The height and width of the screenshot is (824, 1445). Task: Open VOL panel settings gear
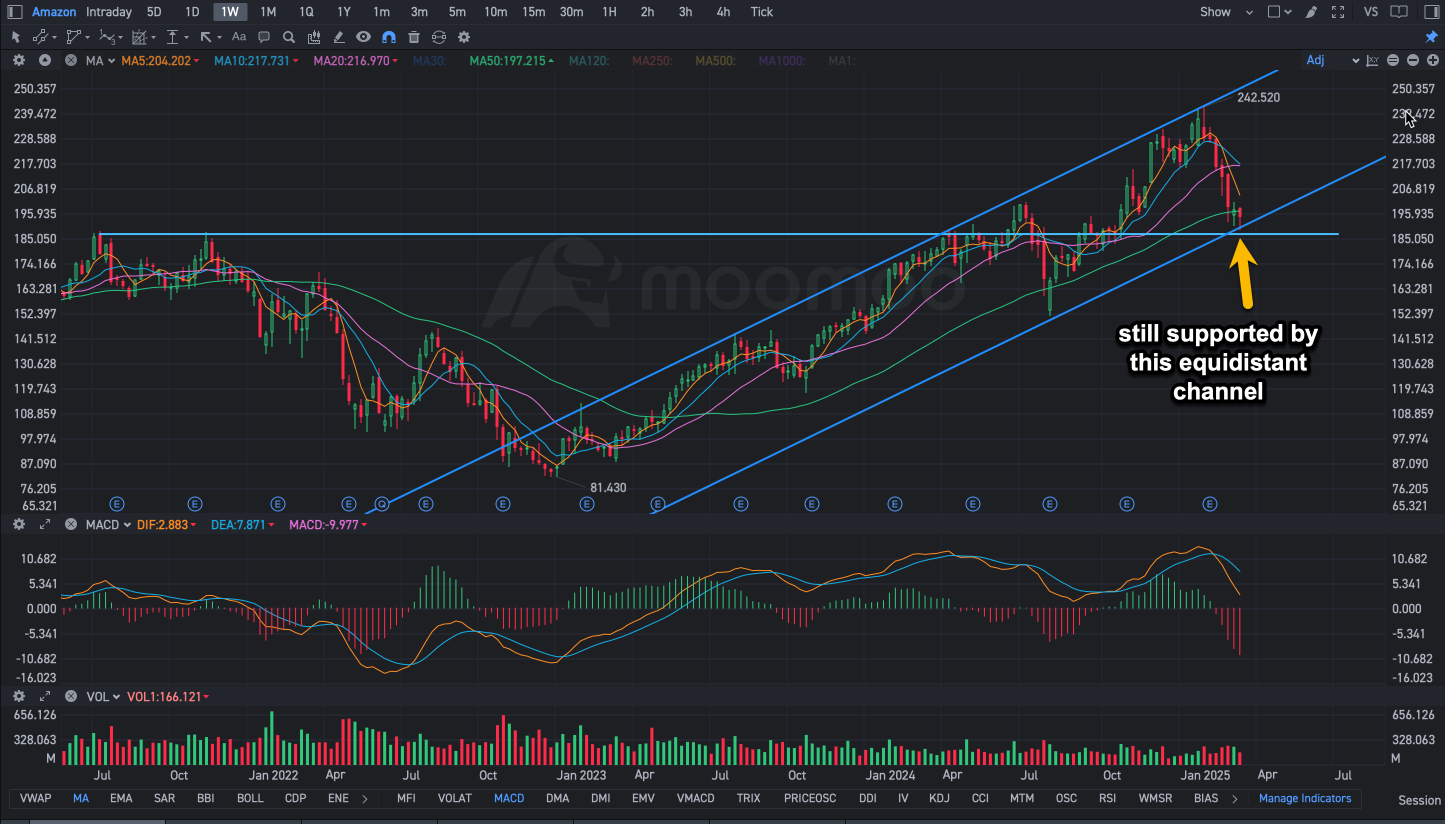19,696
